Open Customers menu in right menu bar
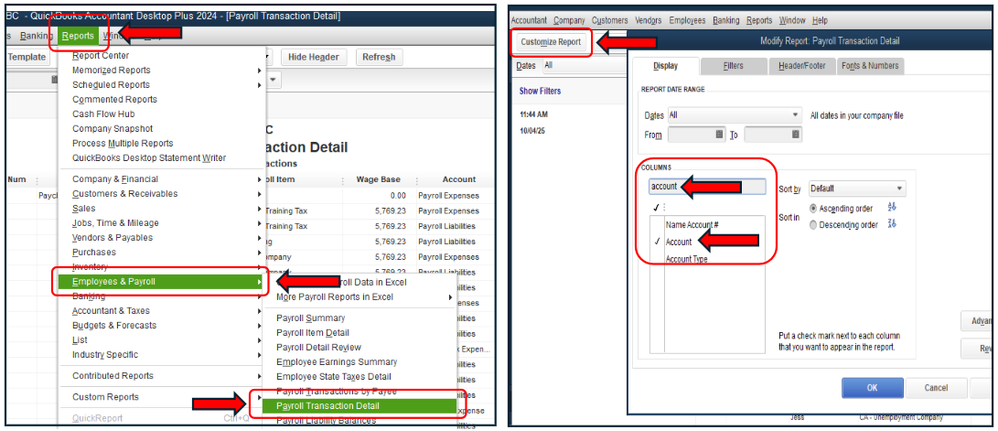 pos(610,20)
